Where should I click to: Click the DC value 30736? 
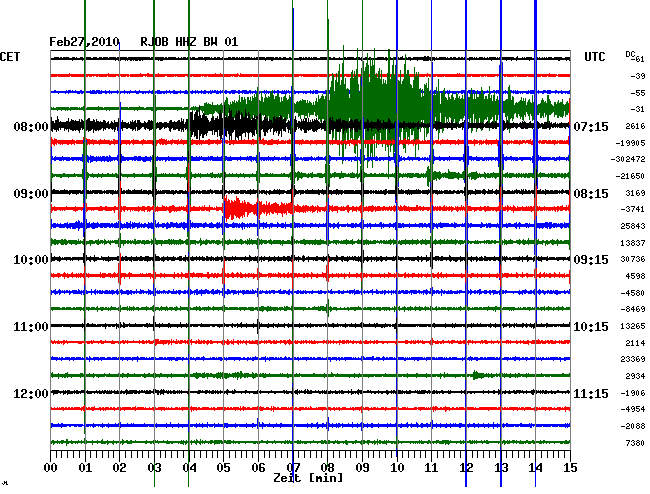click(633, 259)
